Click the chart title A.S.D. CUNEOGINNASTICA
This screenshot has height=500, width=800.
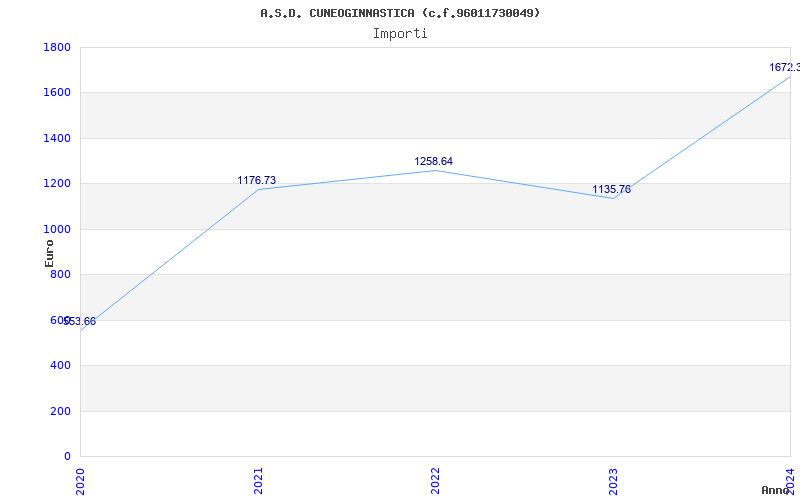point(400,13)
